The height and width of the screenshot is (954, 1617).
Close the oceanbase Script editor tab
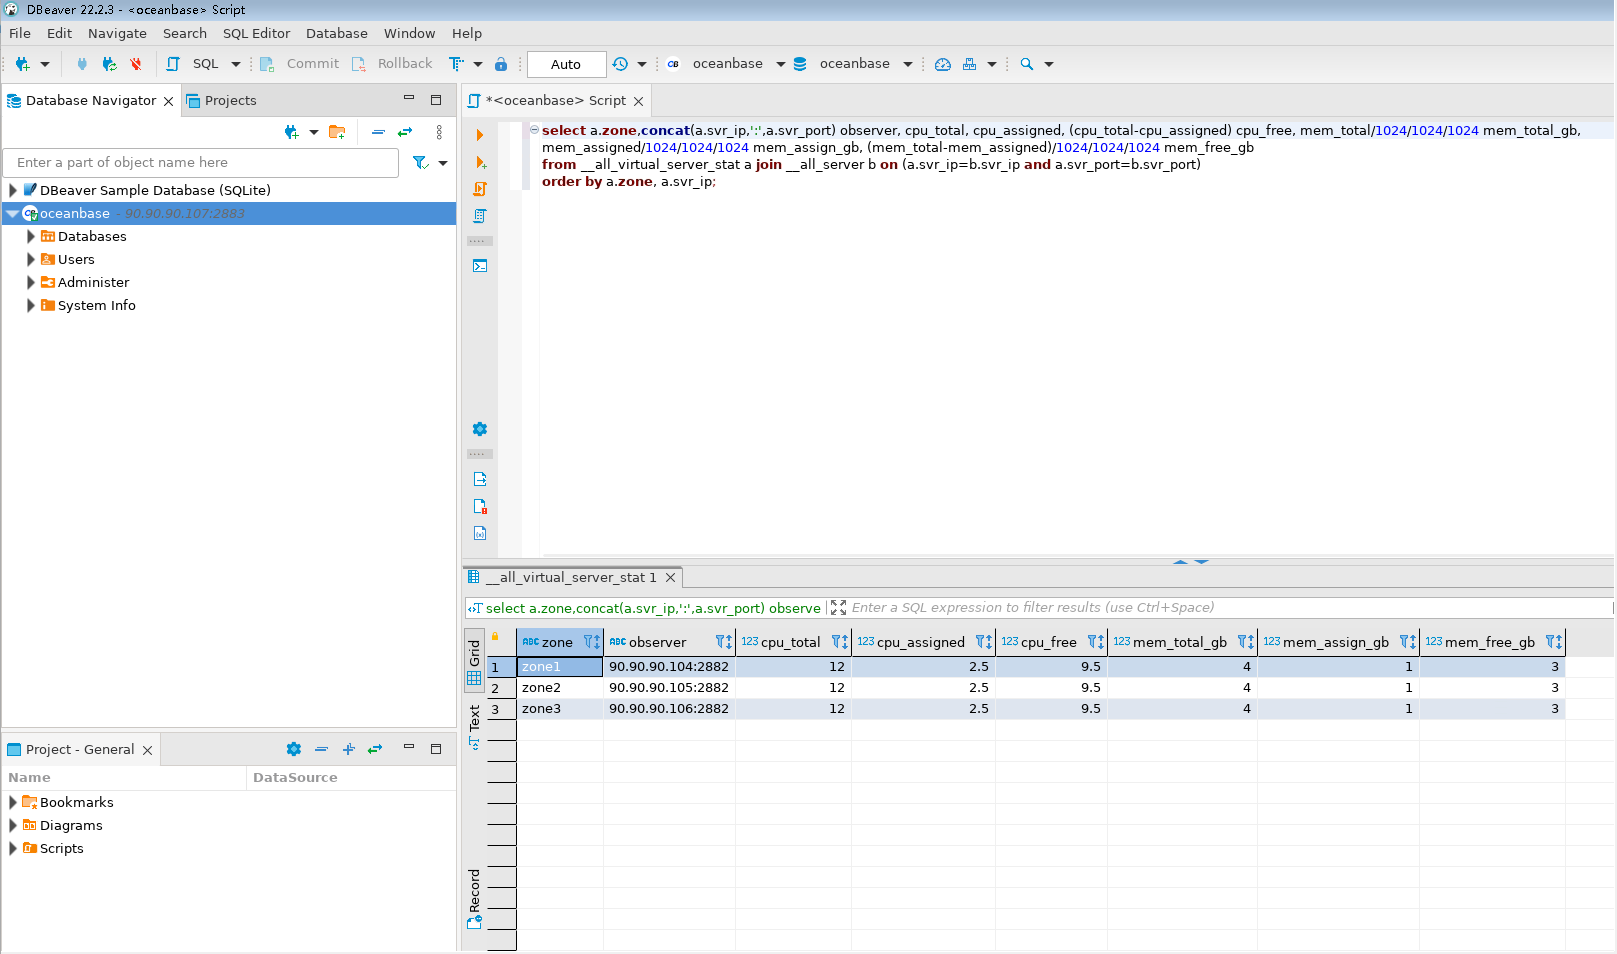[638, 101]
